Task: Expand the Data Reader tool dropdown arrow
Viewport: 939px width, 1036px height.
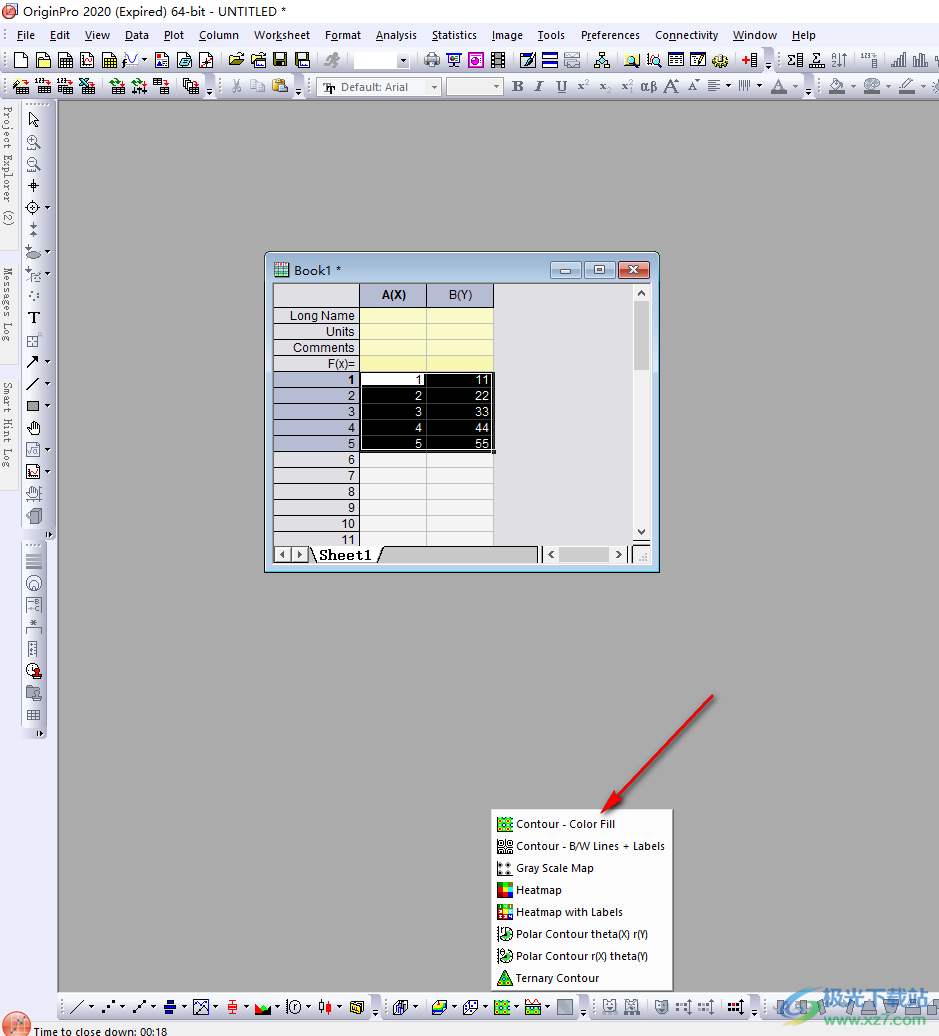Action: point(48,207)
